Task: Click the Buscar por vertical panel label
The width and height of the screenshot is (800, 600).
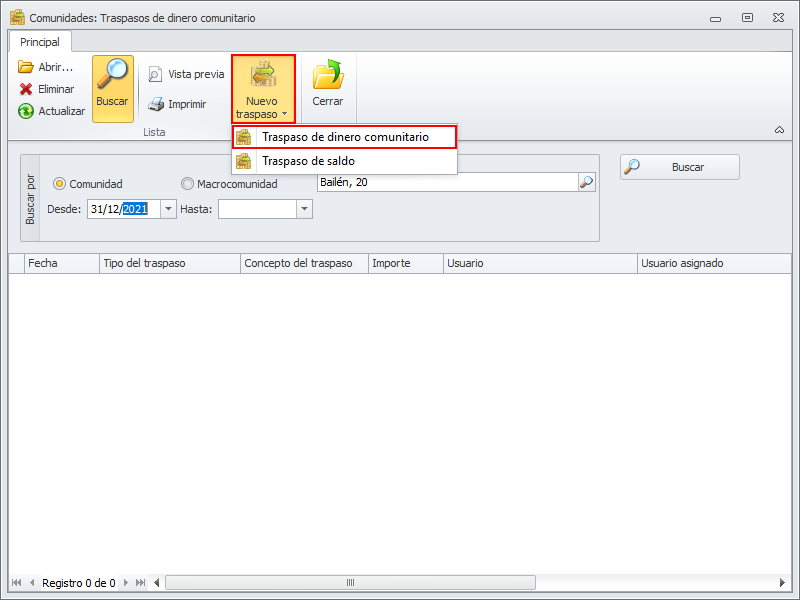Action: [x=30, y=199]
